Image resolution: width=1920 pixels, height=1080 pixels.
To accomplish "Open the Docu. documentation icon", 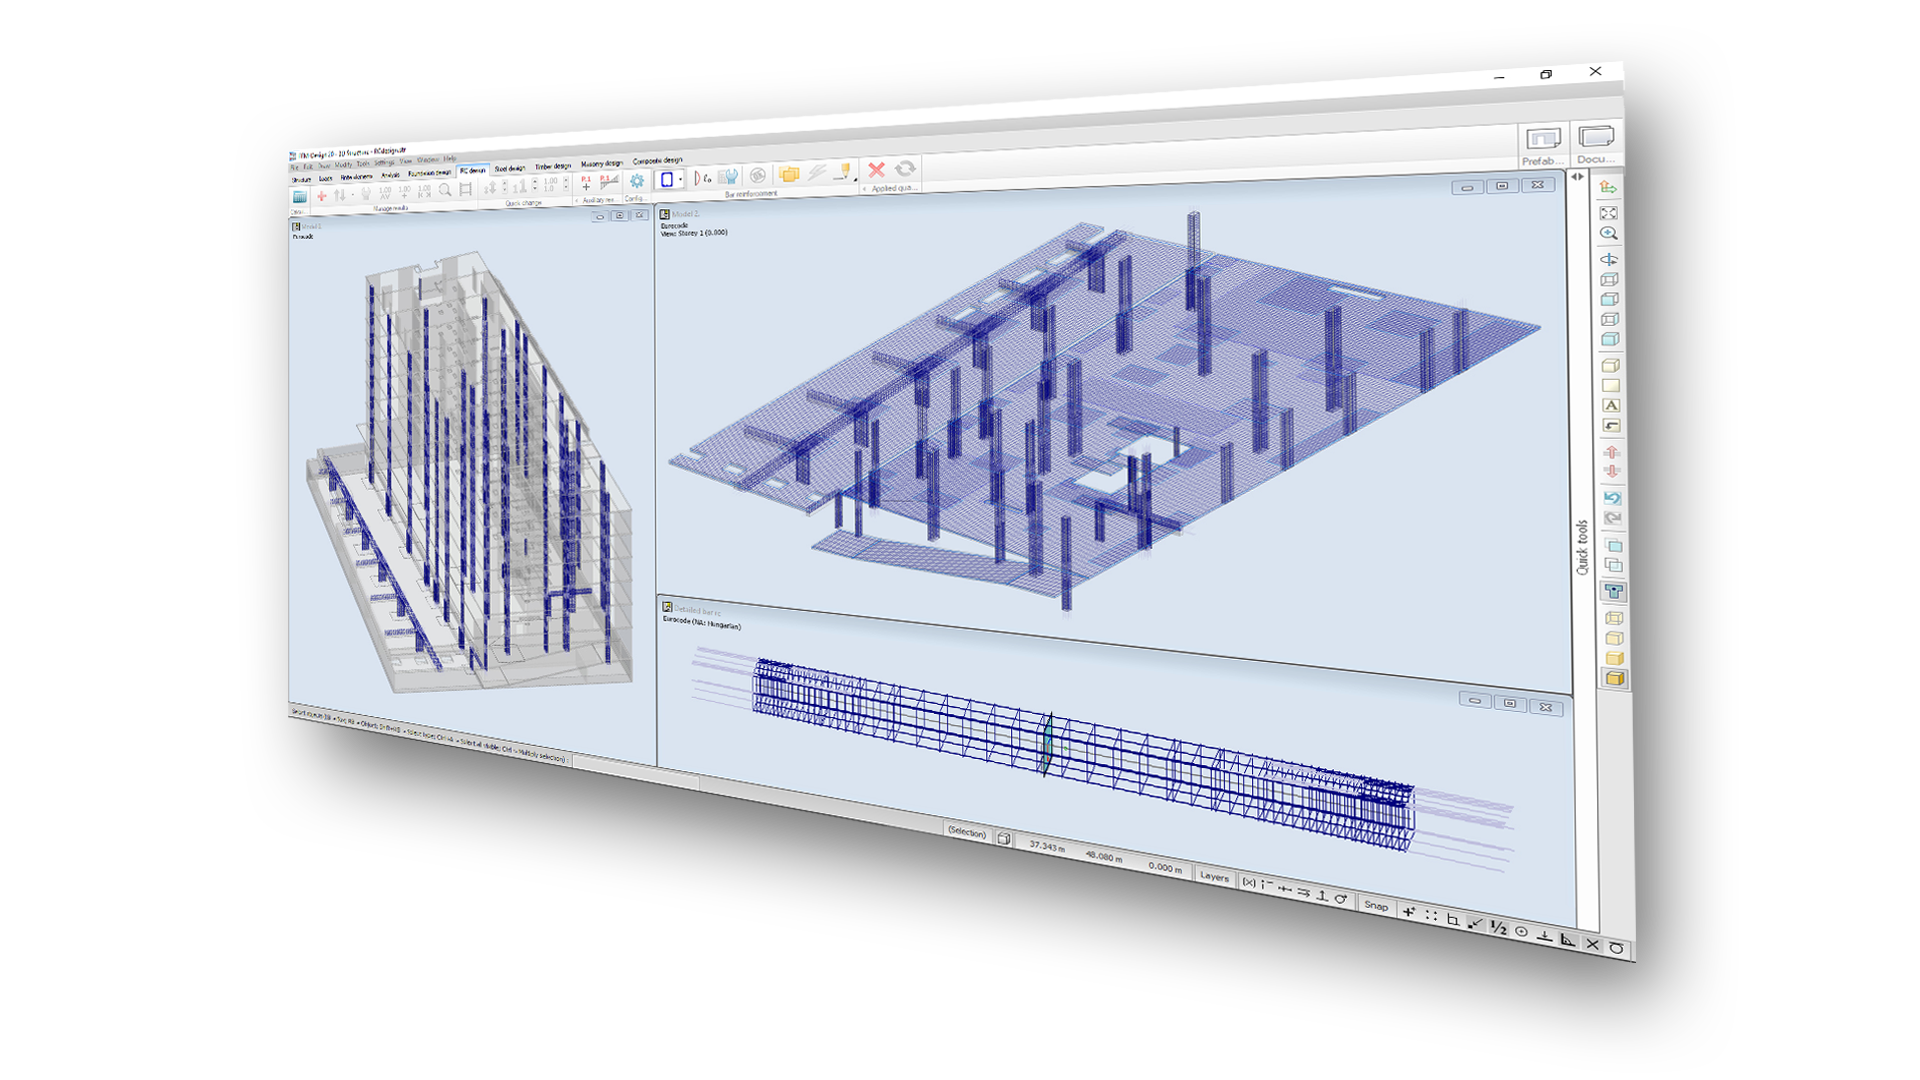I will (x=1596, y=137).
